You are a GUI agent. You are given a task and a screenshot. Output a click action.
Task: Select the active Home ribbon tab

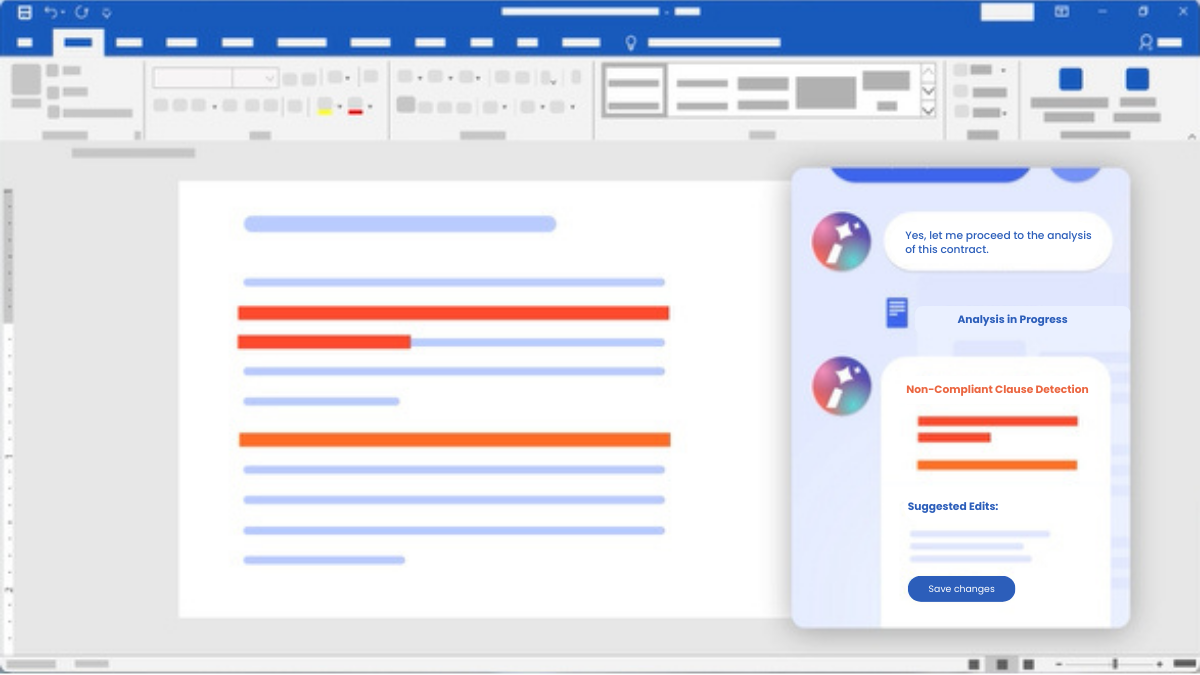tap(78, 43)
